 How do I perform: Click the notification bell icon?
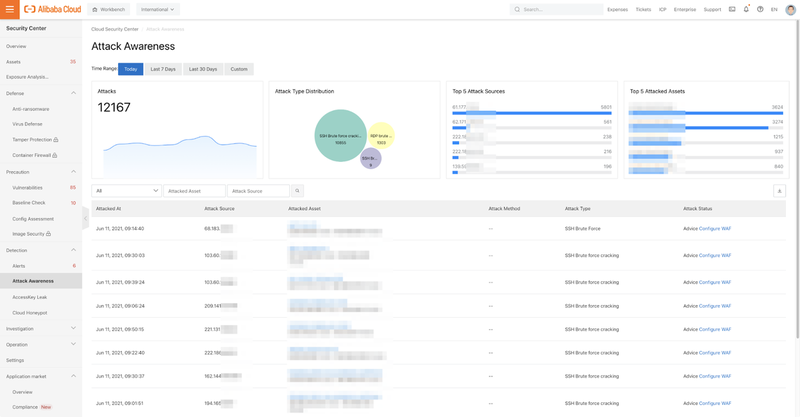click(746, 9)
